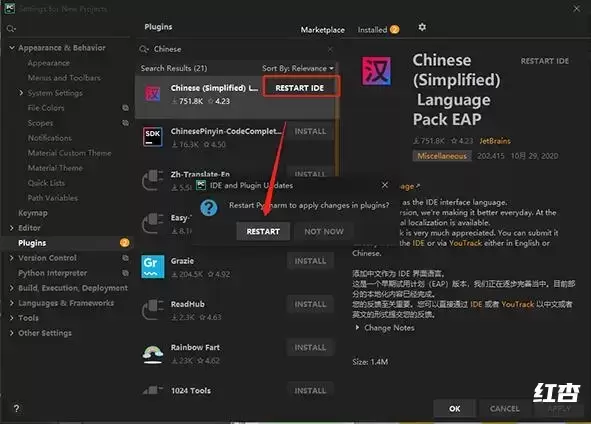
Task: Click RESTART IDE in the details header
Action: [545, 61]
